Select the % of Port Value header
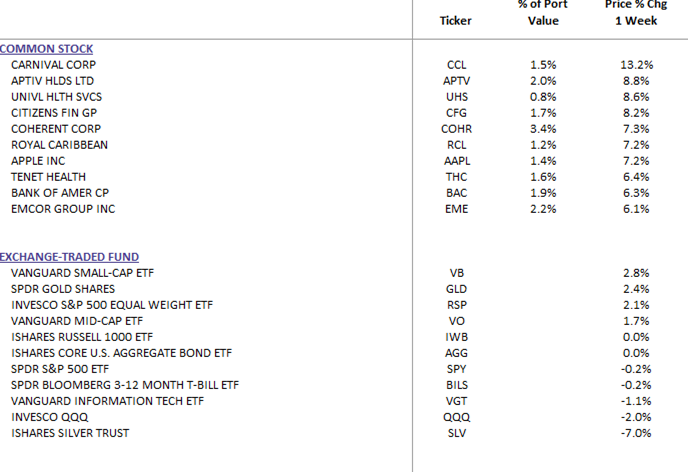Screen dimensions: 688x472 [543, 13]
